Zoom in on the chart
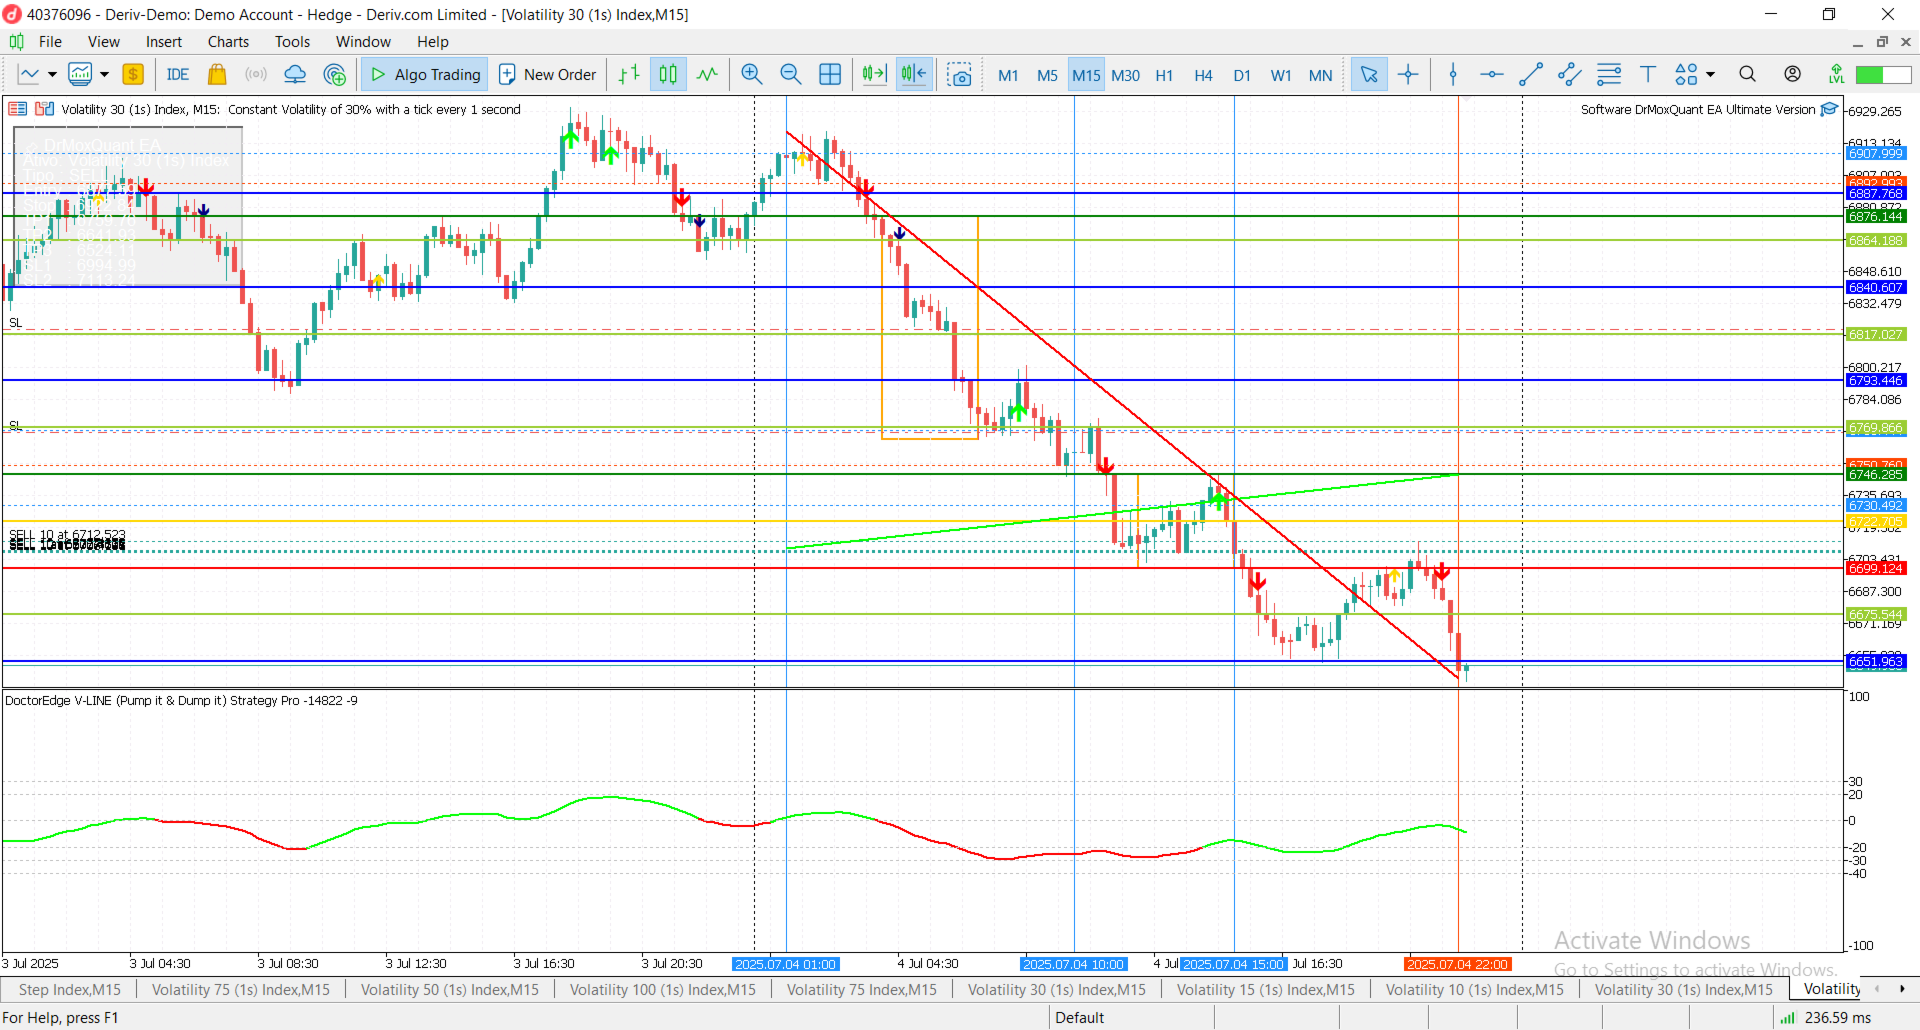Viewport: 1920px width, 1030px height. tap(752, 75)
